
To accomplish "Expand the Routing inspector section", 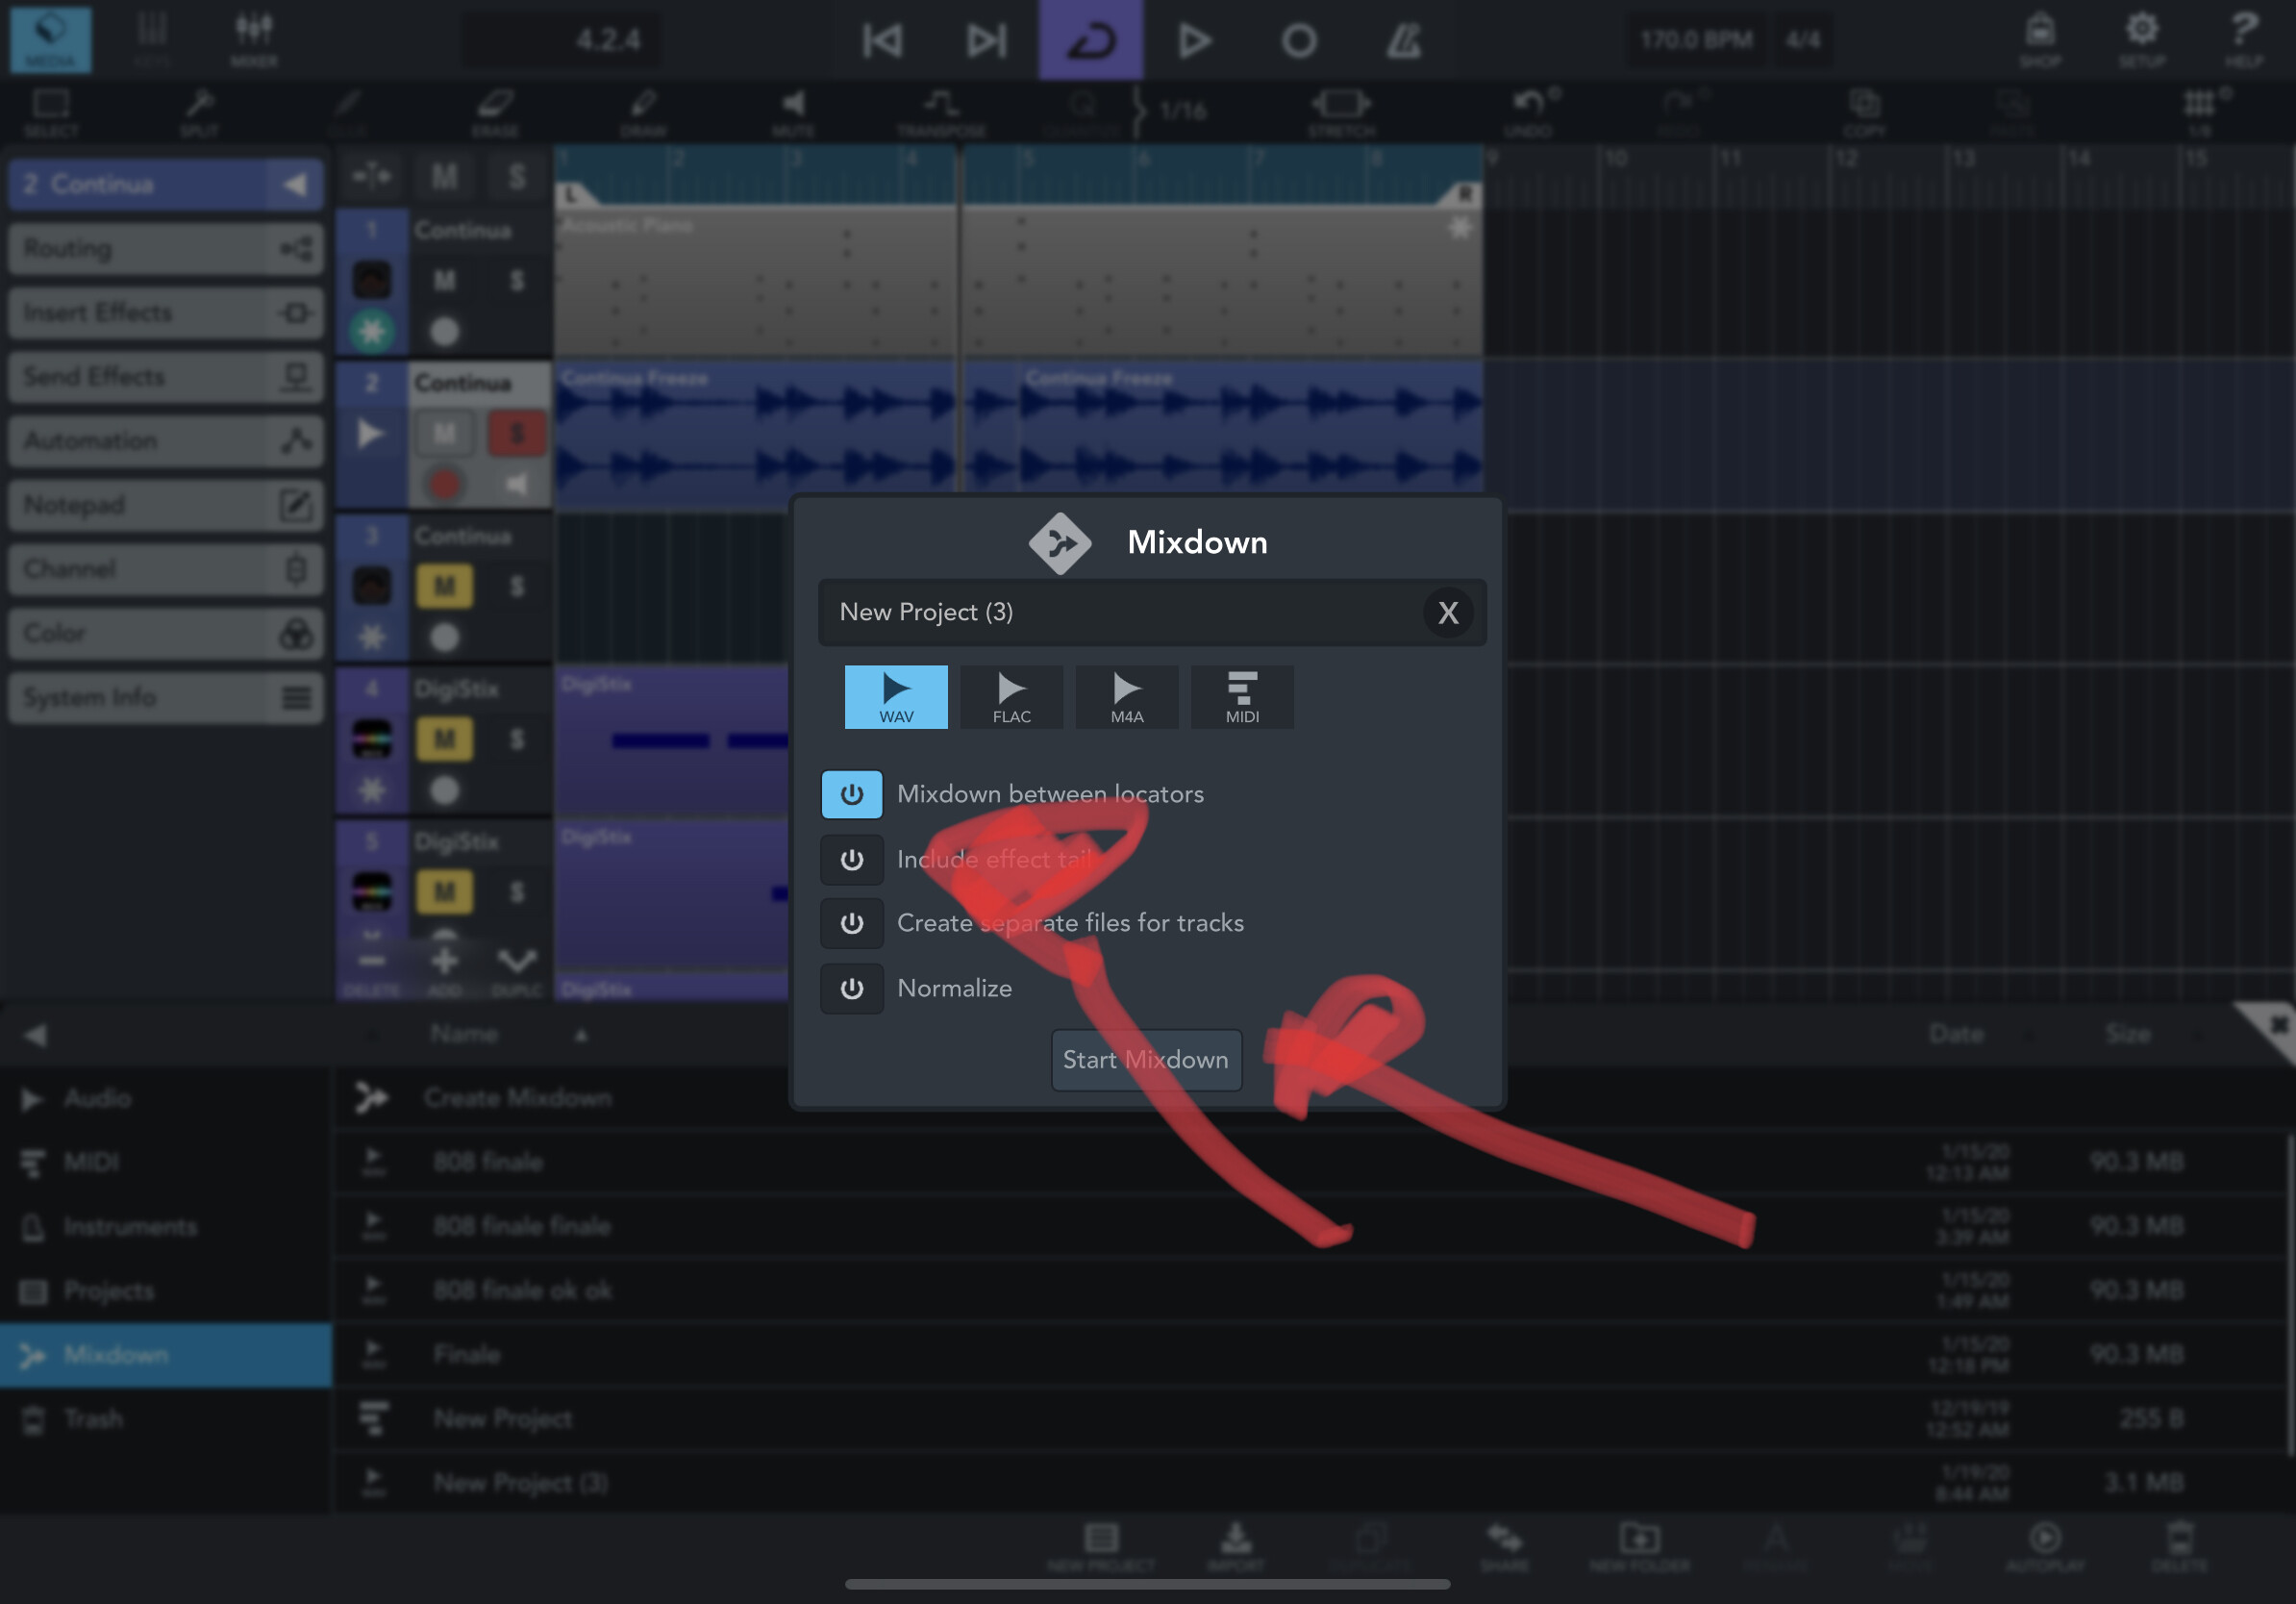I will coord(166,248).
